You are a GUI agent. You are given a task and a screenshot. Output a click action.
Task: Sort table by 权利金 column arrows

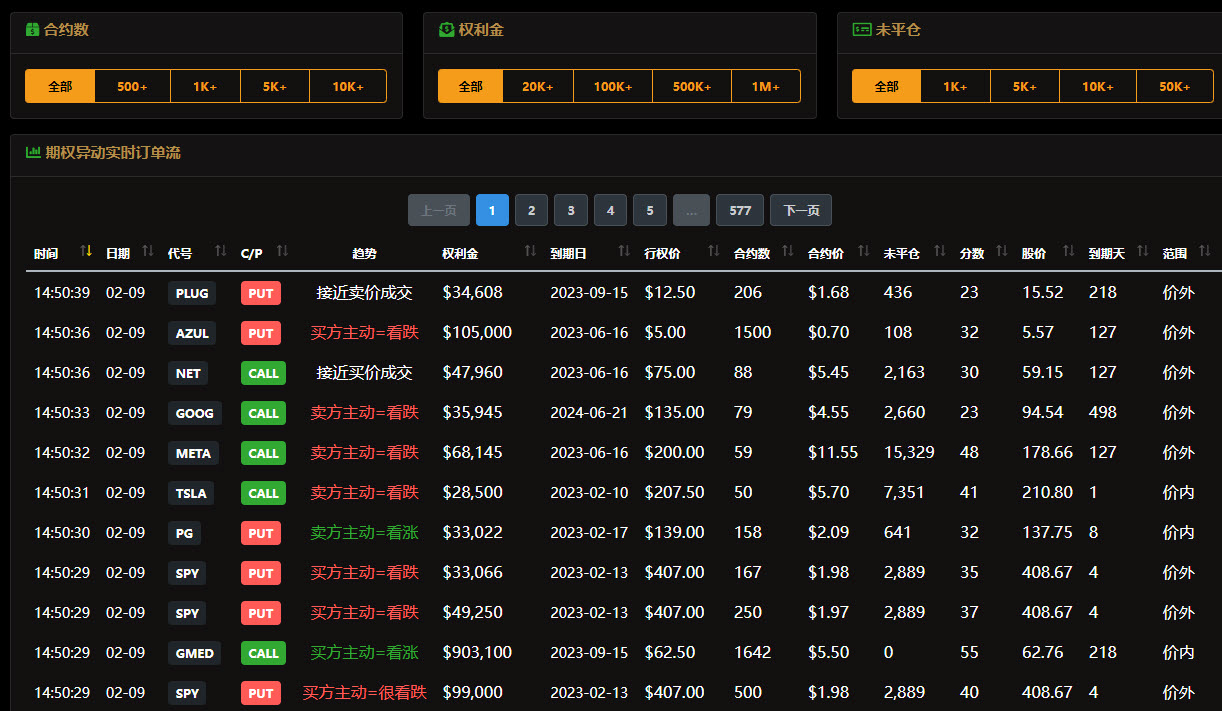coord(530,252)
